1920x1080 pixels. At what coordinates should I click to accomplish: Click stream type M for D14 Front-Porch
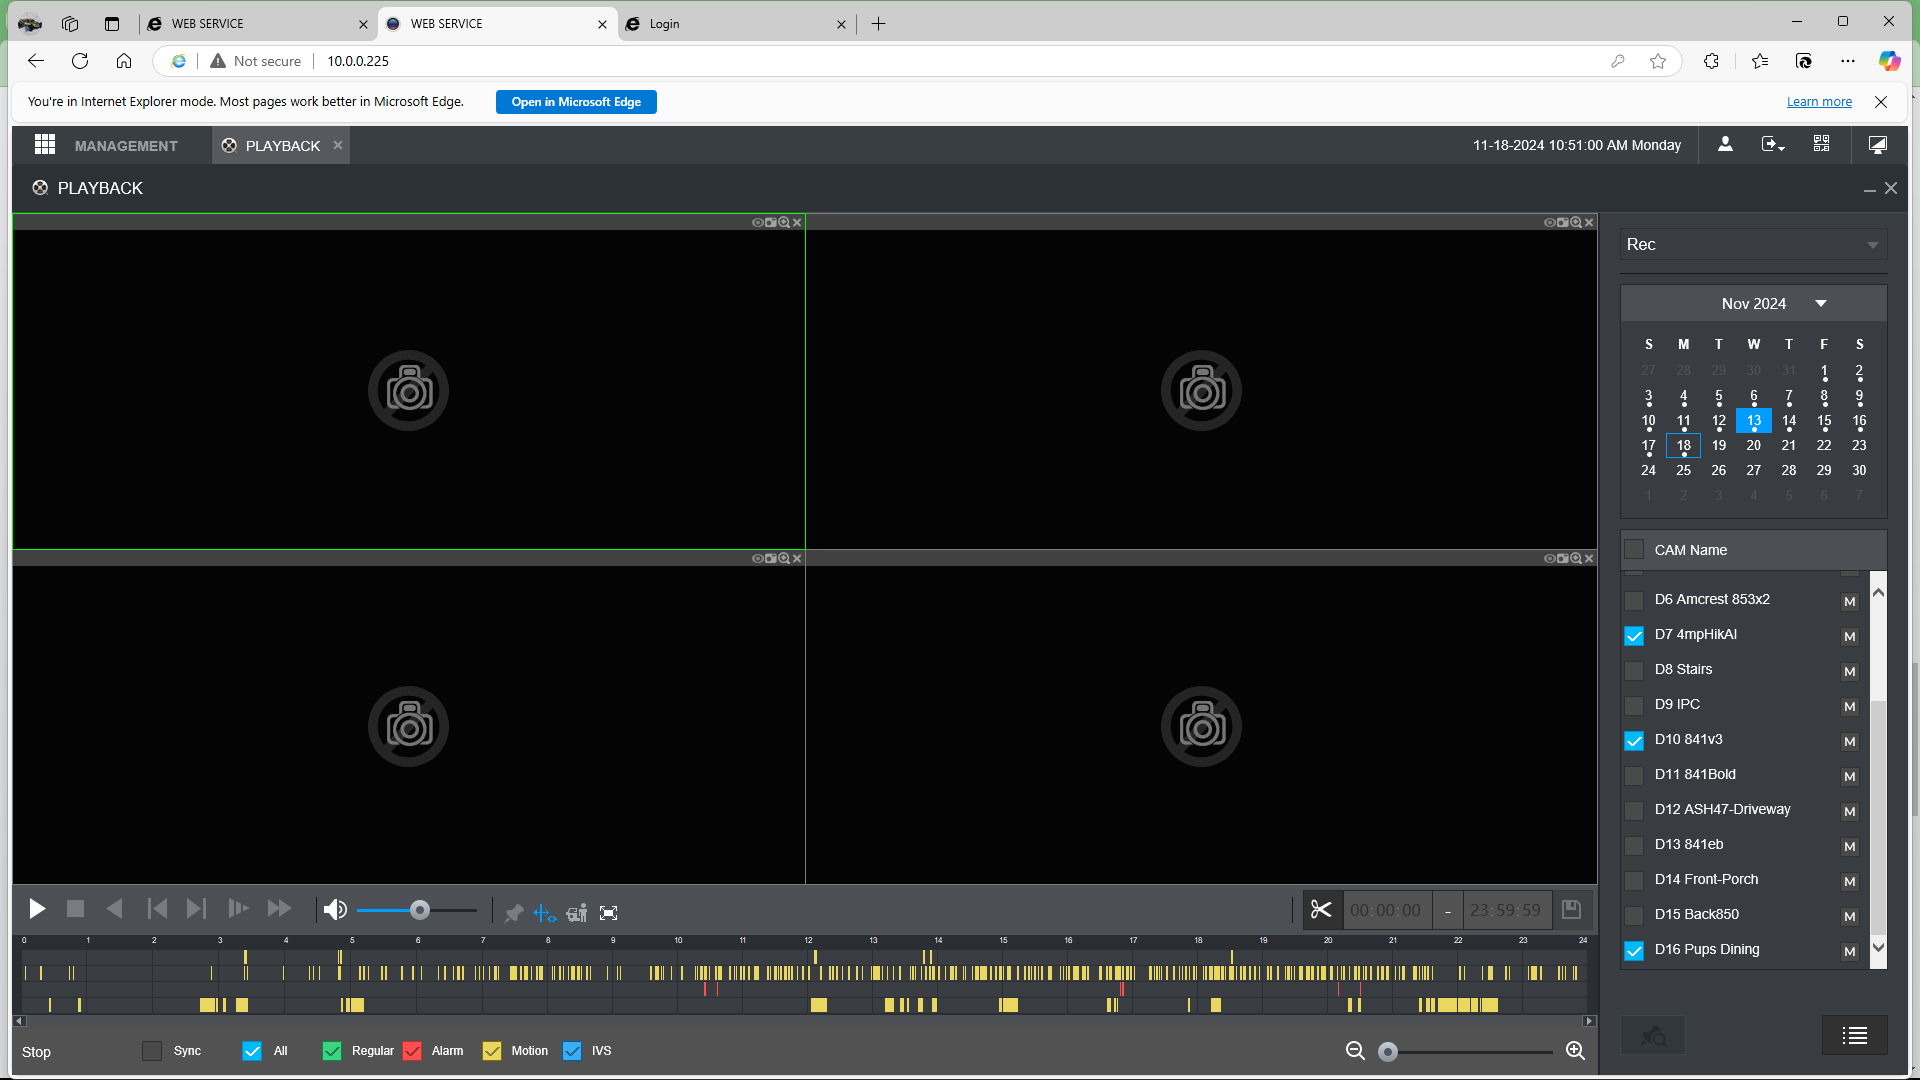pyautogui.click(x=1850, y=882)
